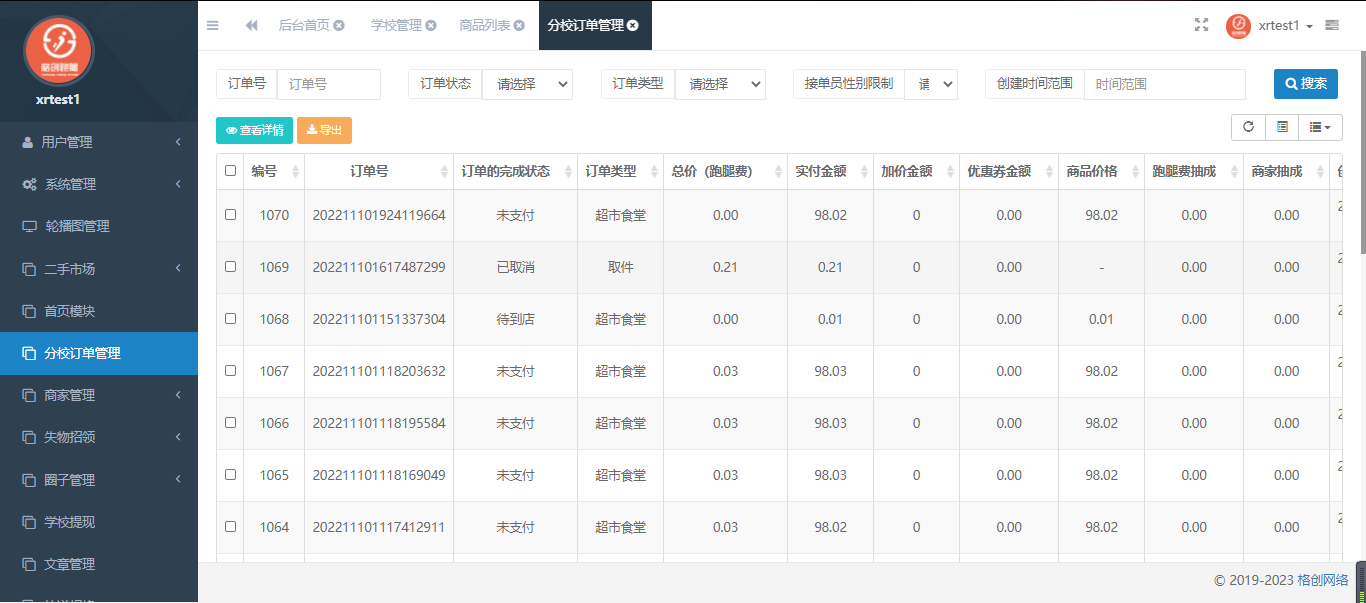The width and height of the screenshot is (1366, 603).
Task: Check the row checkbox for order 1064
Action: [231, 527]
